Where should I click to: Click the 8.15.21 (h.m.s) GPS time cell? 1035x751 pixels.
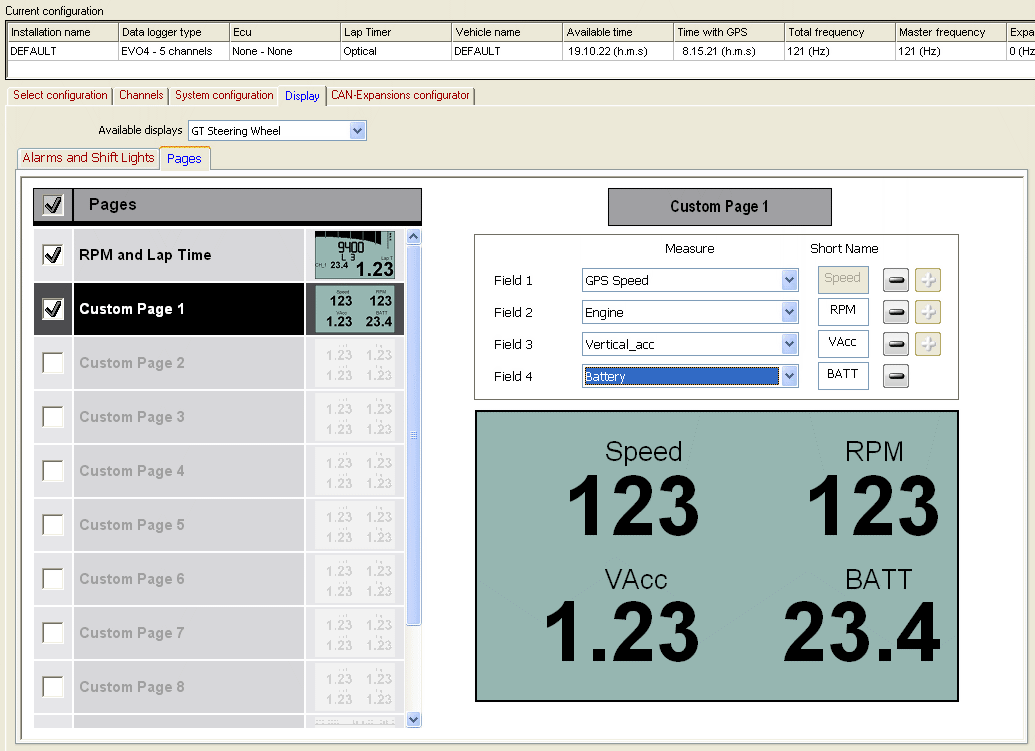point(729,51)
